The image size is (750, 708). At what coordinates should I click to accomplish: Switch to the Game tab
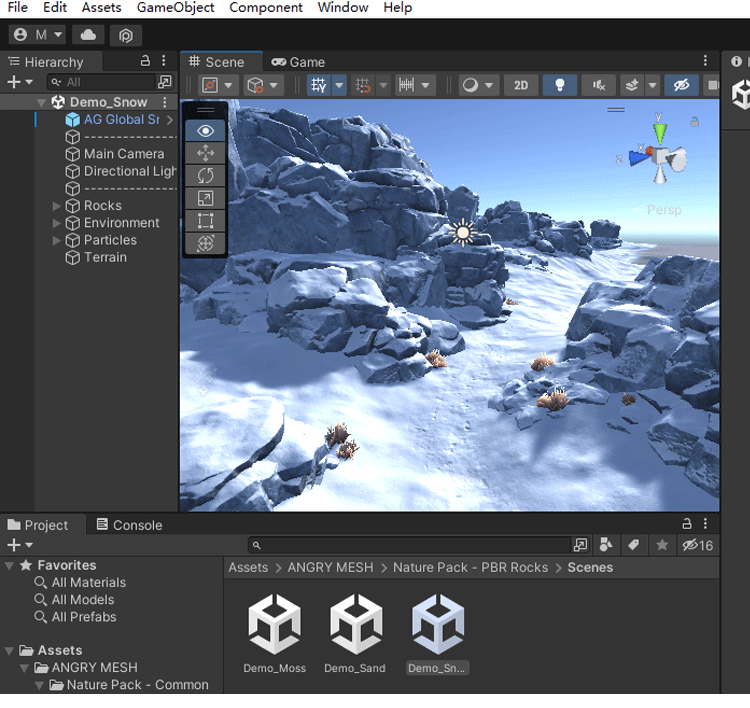point(299,62)
